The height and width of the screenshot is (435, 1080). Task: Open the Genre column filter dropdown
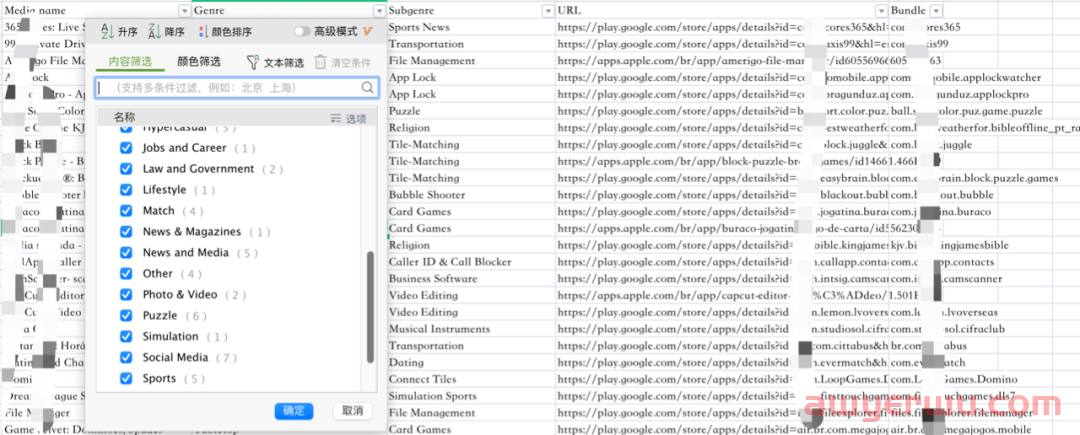coord(379,11)
